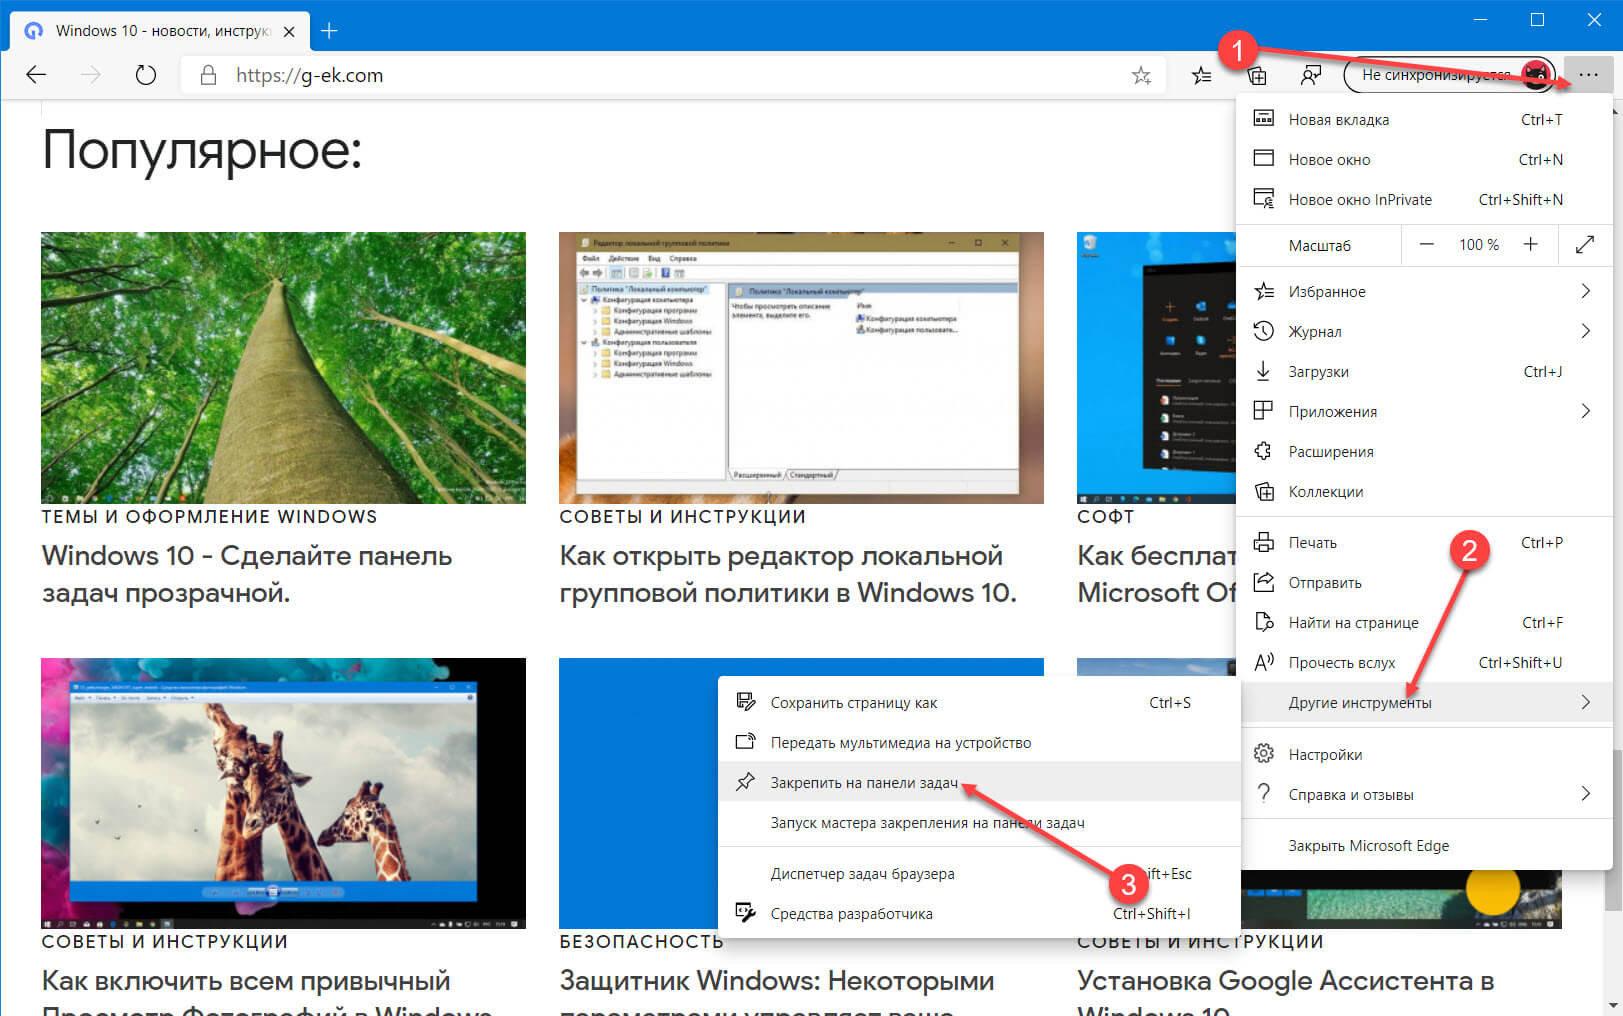The height and width of the screenshot is (1016, 1623).
Task: Click the question mark help icon
Action: 1264,793
